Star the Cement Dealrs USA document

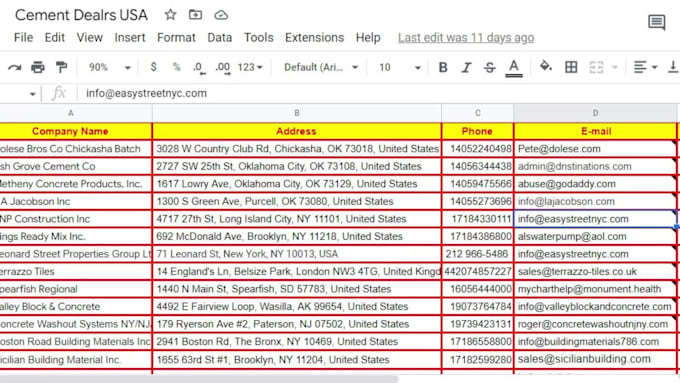pyautogui.click(x=170, y=15)
